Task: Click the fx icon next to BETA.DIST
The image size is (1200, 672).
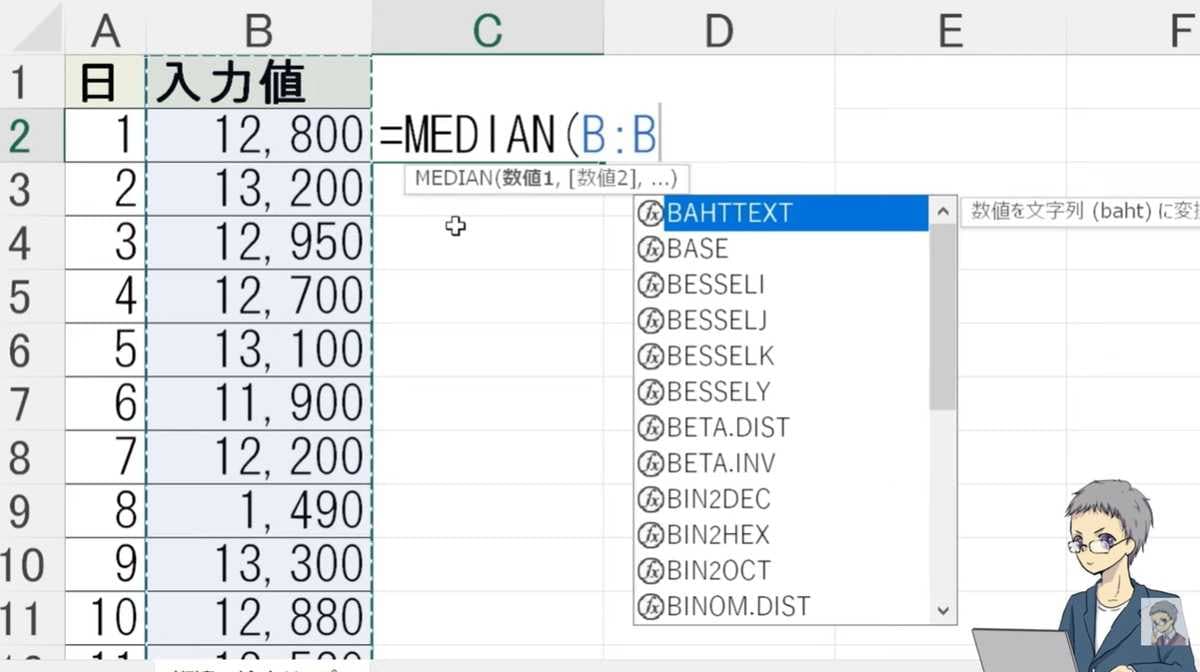Action: [x=651, y=428]
